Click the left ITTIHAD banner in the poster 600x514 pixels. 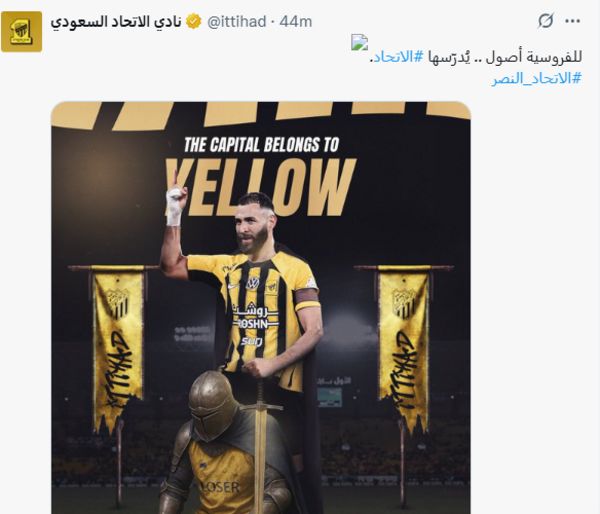click(117, 344)
